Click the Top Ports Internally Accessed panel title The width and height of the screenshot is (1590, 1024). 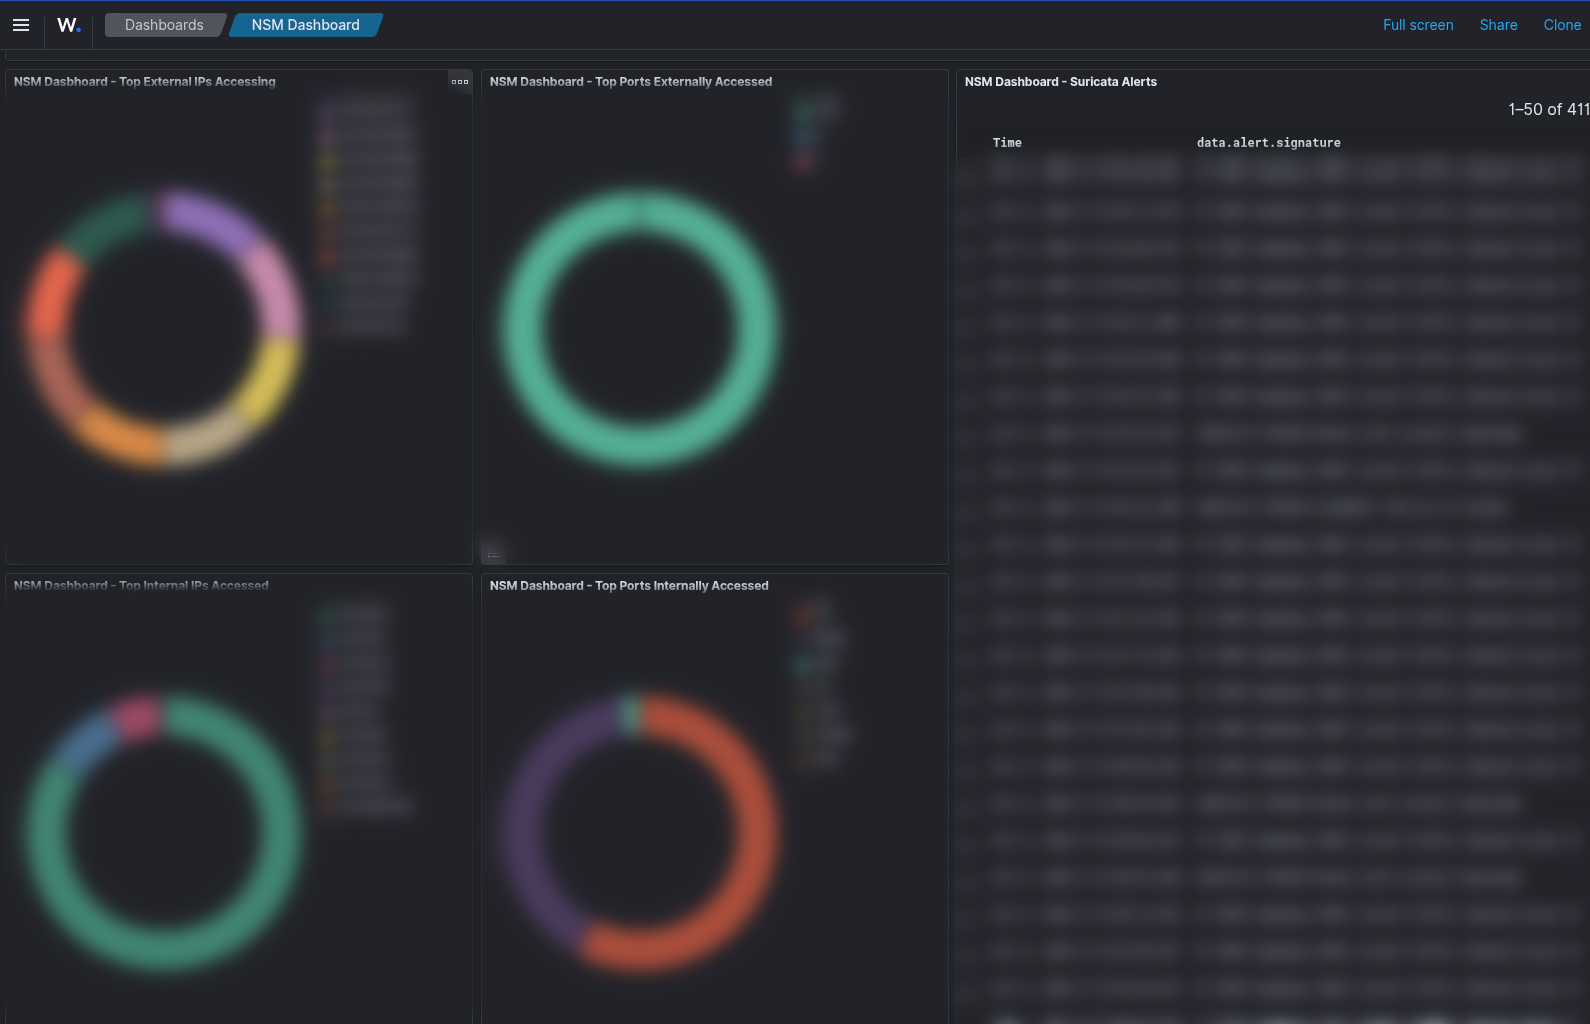629,586
